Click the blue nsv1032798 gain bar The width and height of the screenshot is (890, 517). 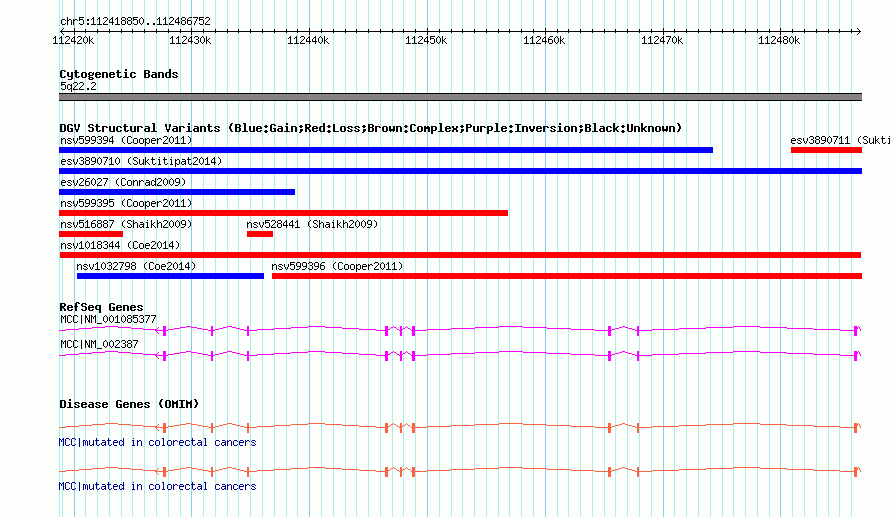point(170,276)
